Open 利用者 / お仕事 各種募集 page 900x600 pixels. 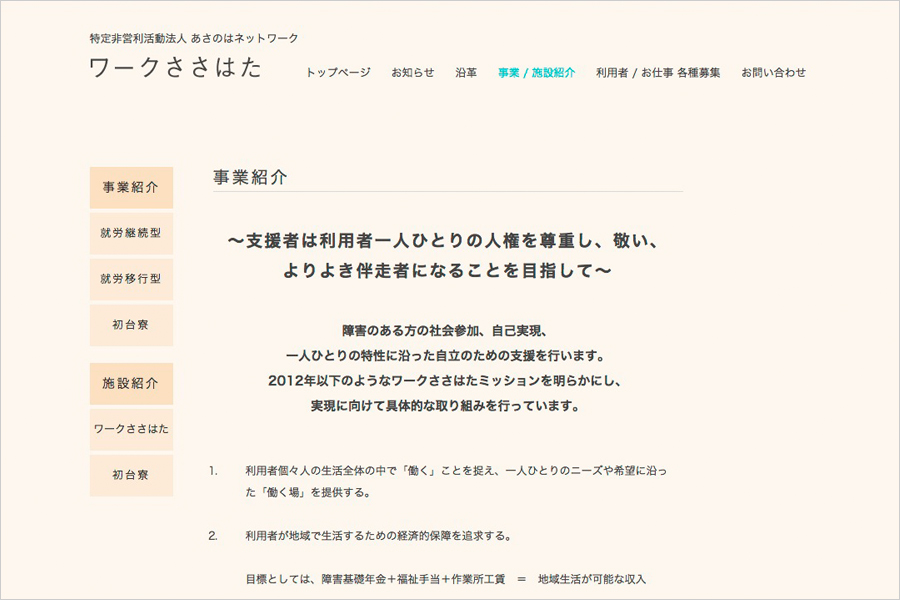click(x=658, y=73)
